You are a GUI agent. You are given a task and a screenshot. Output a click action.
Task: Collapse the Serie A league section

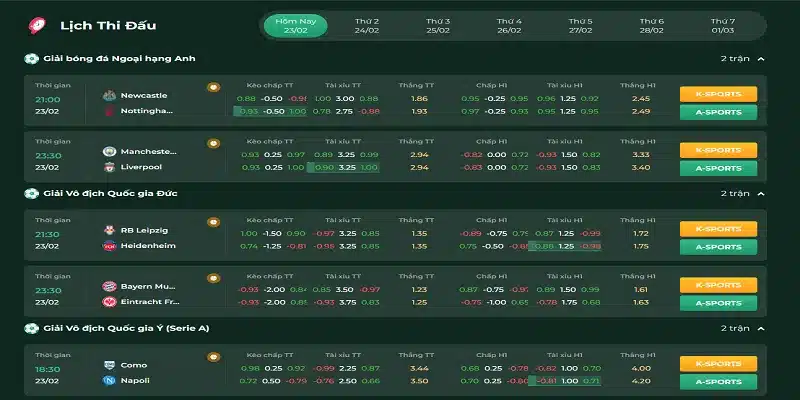coord(761,328)
